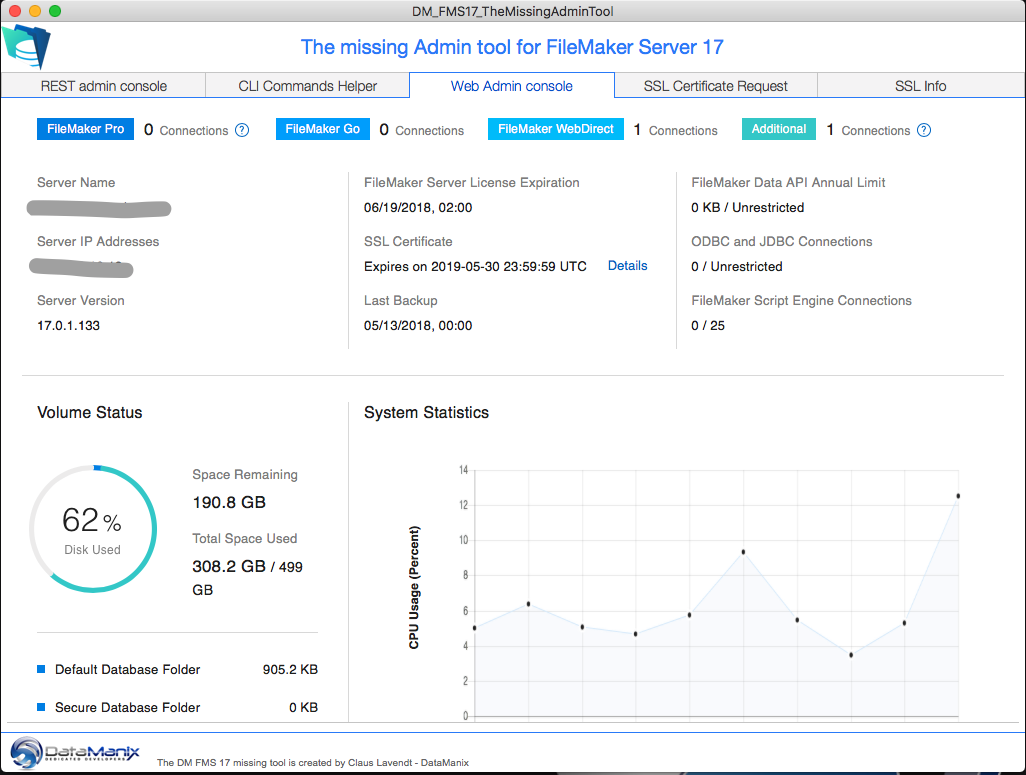
Task: Click the Space Remaining value 190.8 GB
Action: tap(229, 502)
